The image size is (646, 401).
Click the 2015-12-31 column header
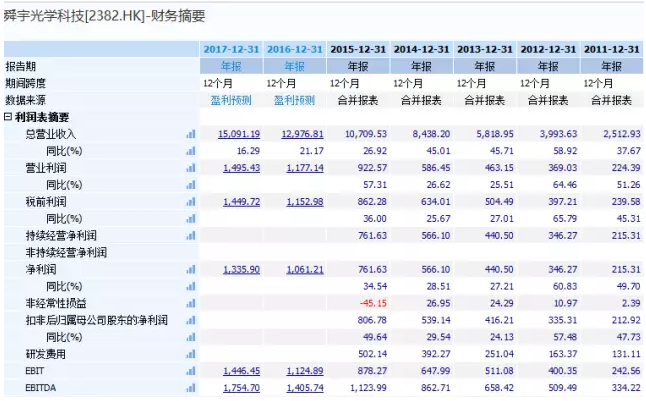click(x=358, y=49)
